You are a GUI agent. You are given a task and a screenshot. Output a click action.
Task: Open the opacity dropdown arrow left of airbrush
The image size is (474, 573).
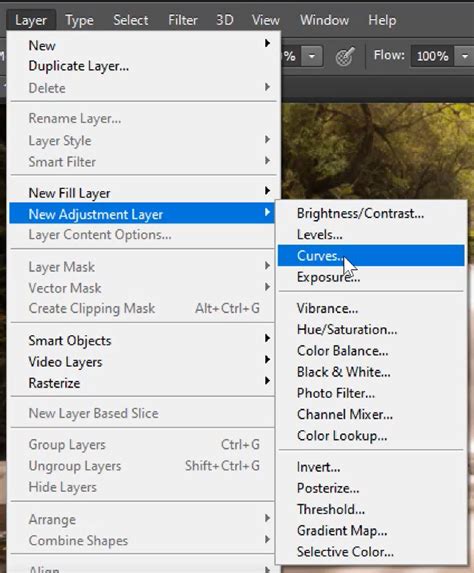click(x=312, y=56)
